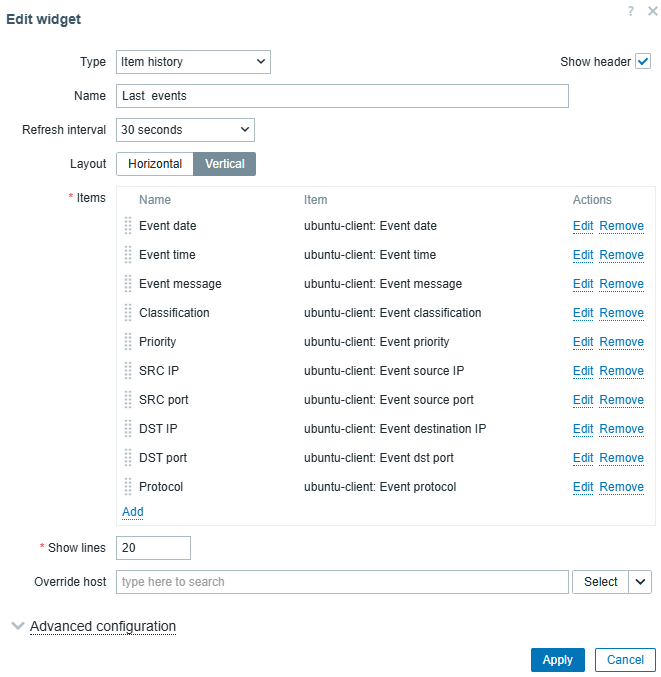Open the arrow menu next to Select

coord(640,582)
